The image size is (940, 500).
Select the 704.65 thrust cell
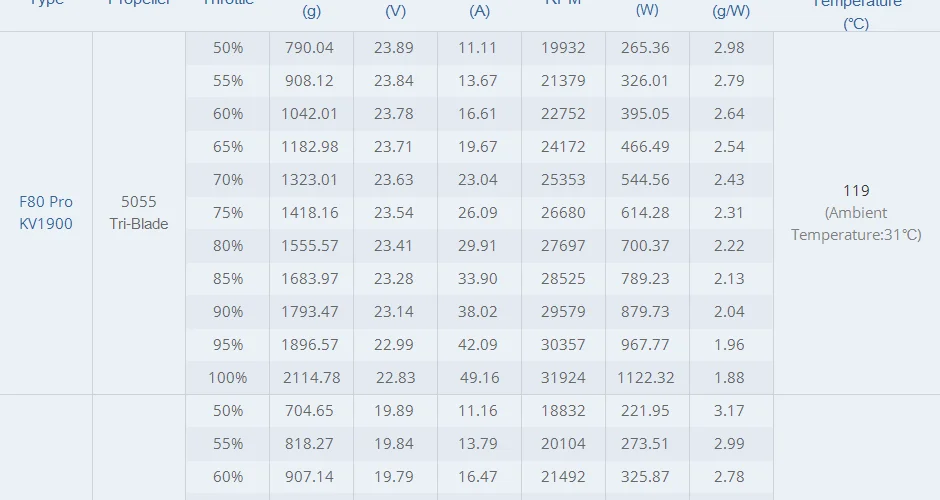tap(310, 410)
